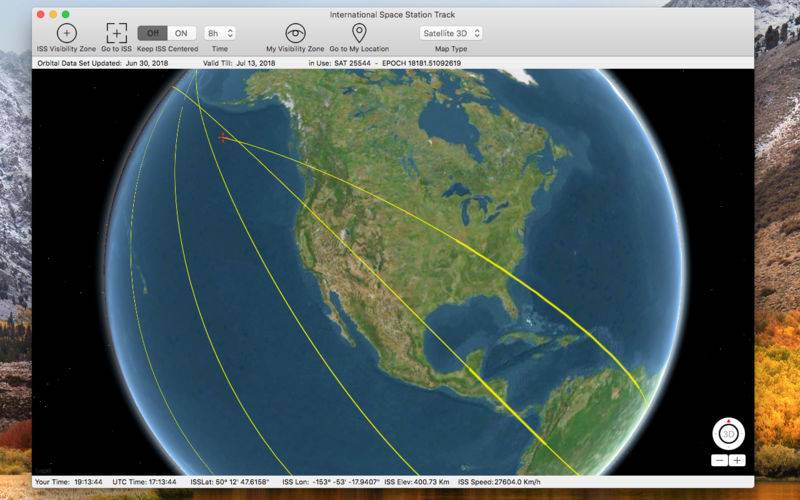Screen dimensions: 800x500
Task: Zoom in with the plus button
Action: click(x=737, y=460)
